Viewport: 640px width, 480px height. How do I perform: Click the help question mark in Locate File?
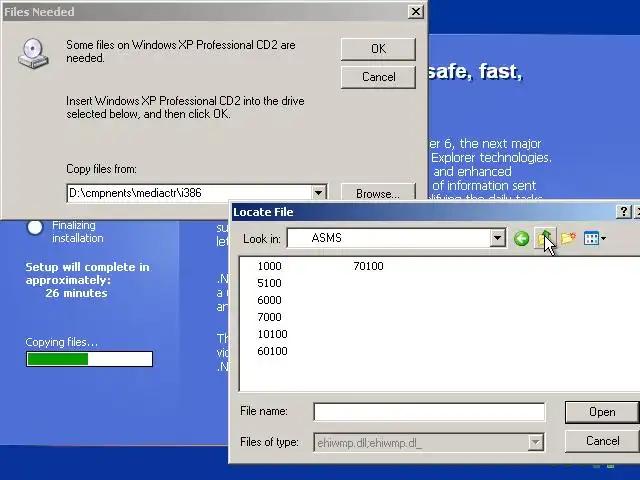click(x=623, y=211)
